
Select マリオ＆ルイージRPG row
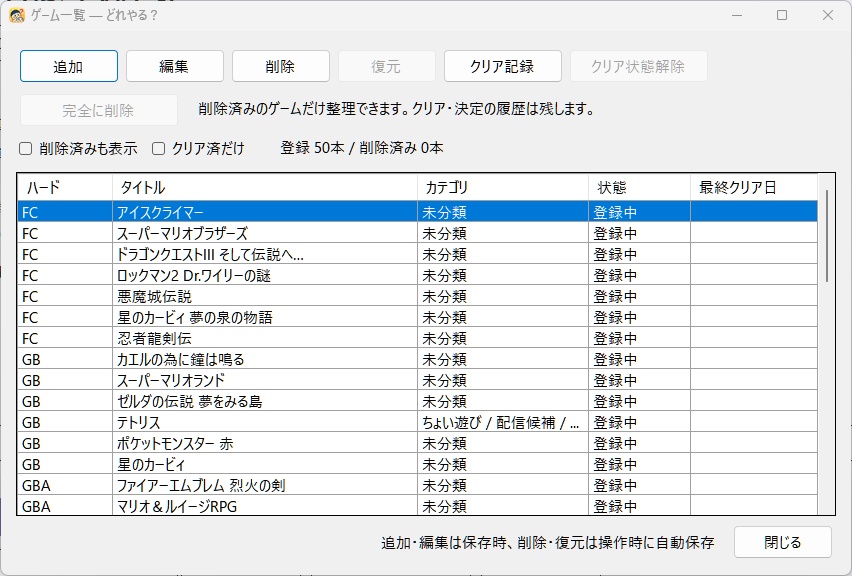417,506
